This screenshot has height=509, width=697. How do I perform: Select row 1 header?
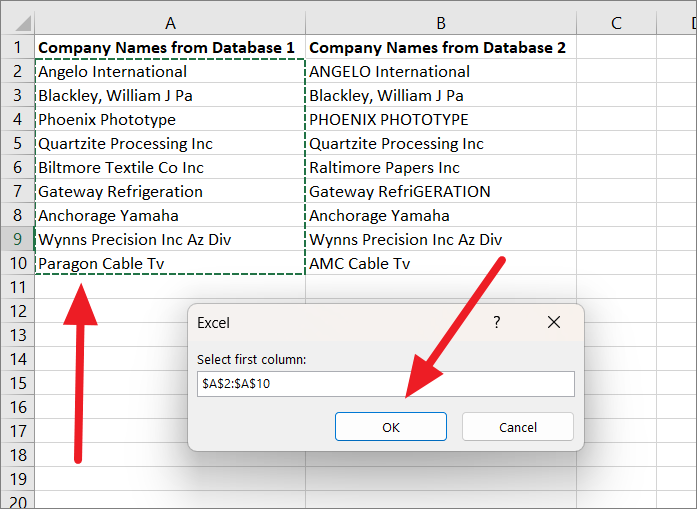[18, 47]
